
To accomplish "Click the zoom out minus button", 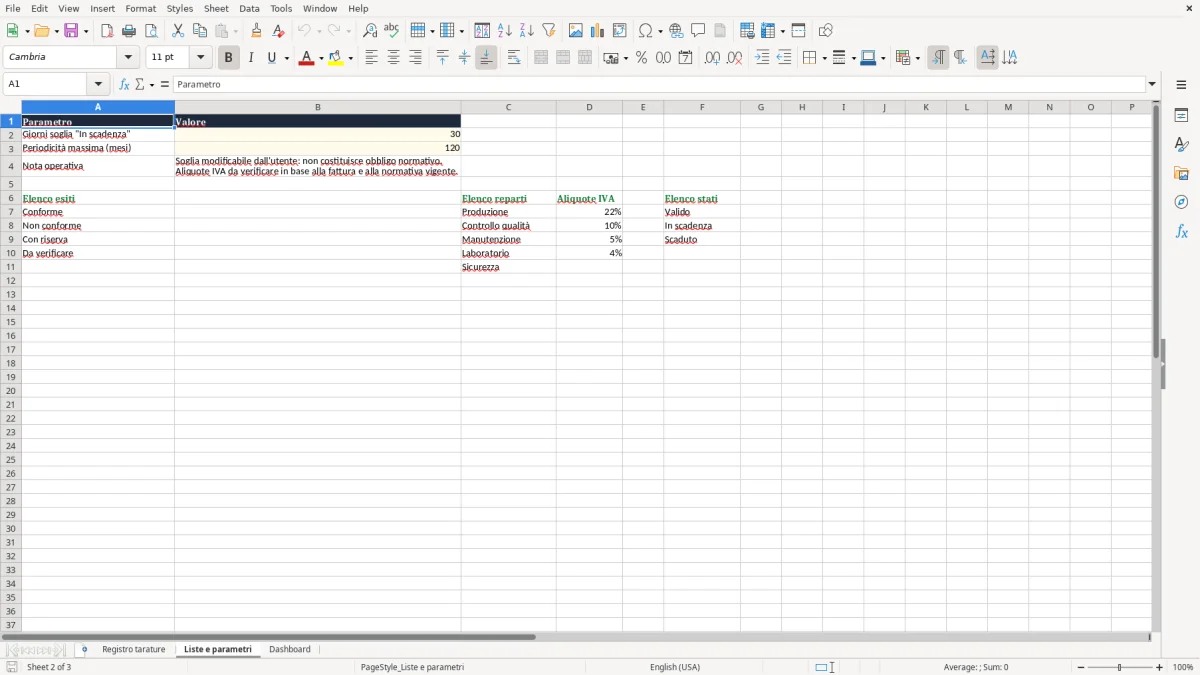I will pos(1081,667).
